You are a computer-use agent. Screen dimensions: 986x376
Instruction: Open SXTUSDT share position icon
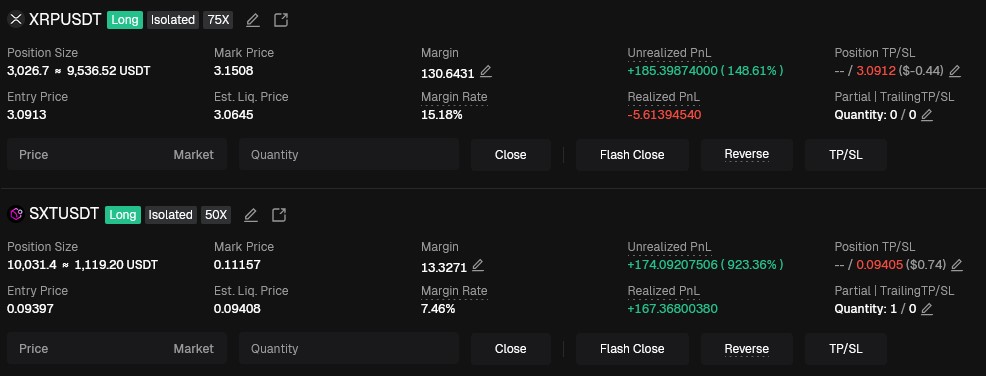279,215
